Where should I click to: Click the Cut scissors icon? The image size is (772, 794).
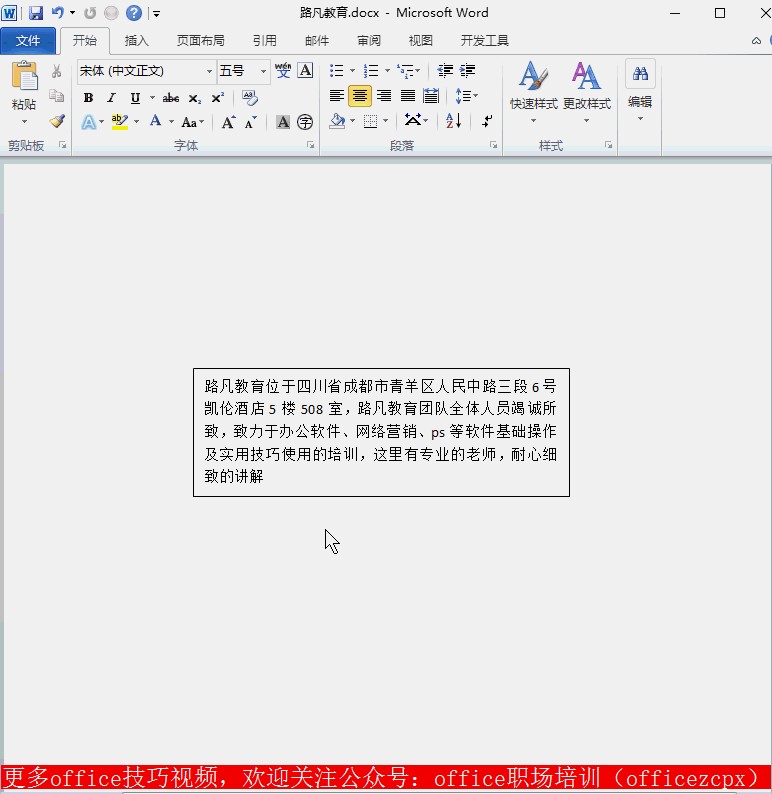pos(57,71)
